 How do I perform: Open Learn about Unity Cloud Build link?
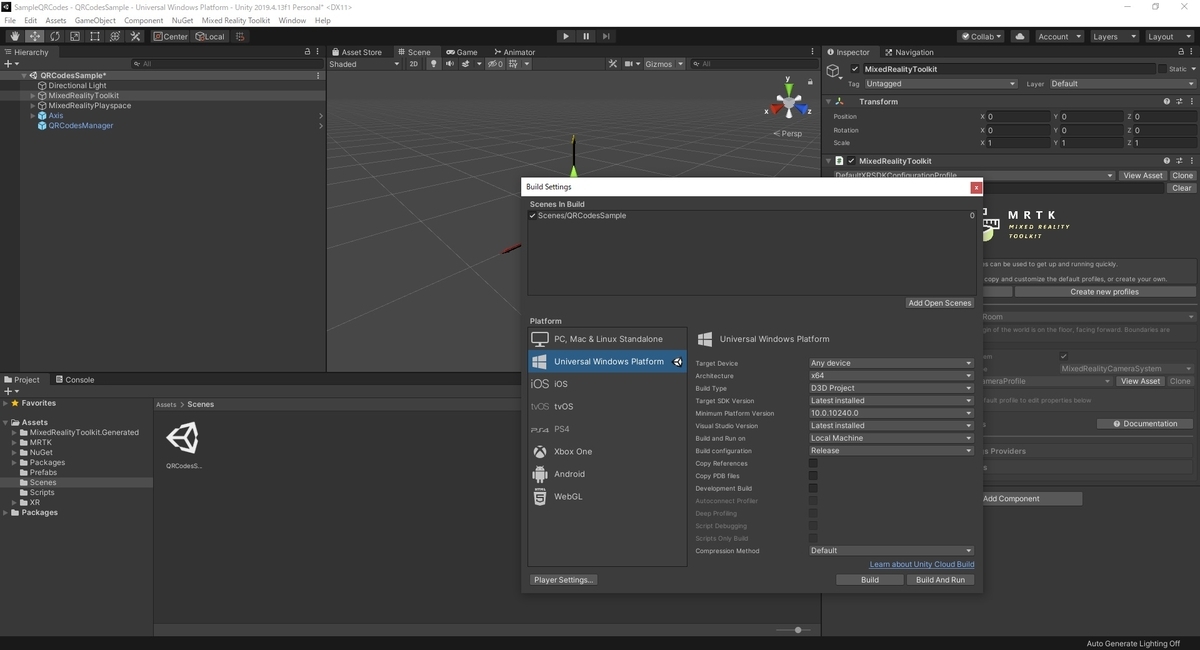(922, 565)
